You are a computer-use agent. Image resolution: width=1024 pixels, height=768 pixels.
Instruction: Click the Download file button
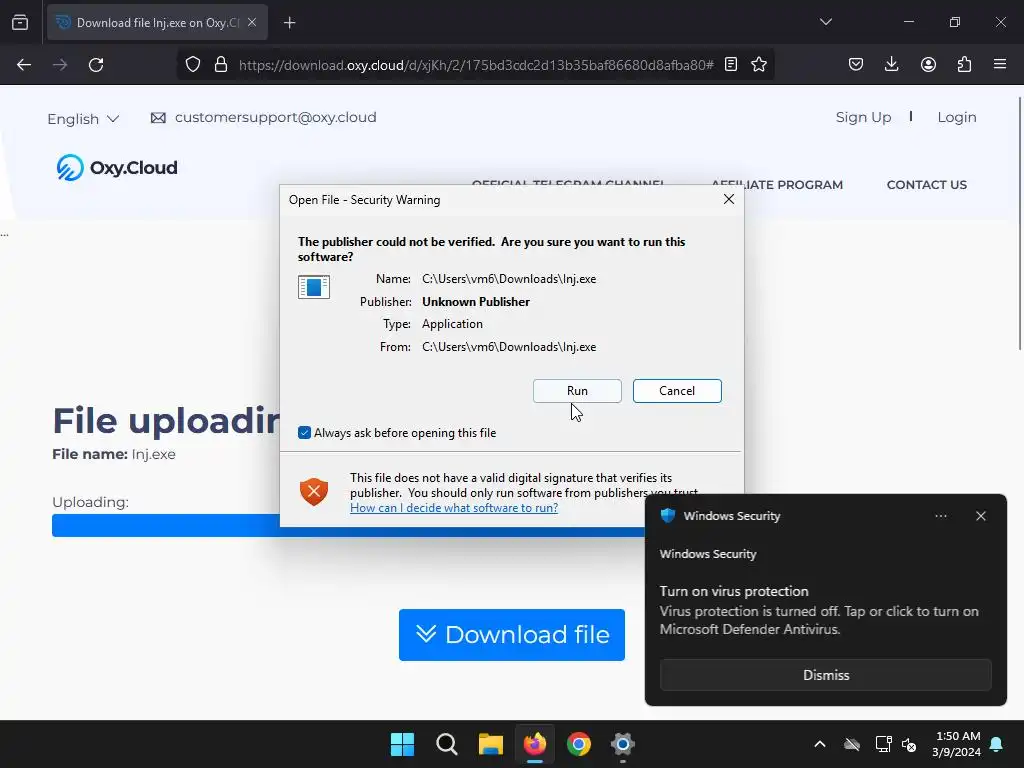point(512,635)
